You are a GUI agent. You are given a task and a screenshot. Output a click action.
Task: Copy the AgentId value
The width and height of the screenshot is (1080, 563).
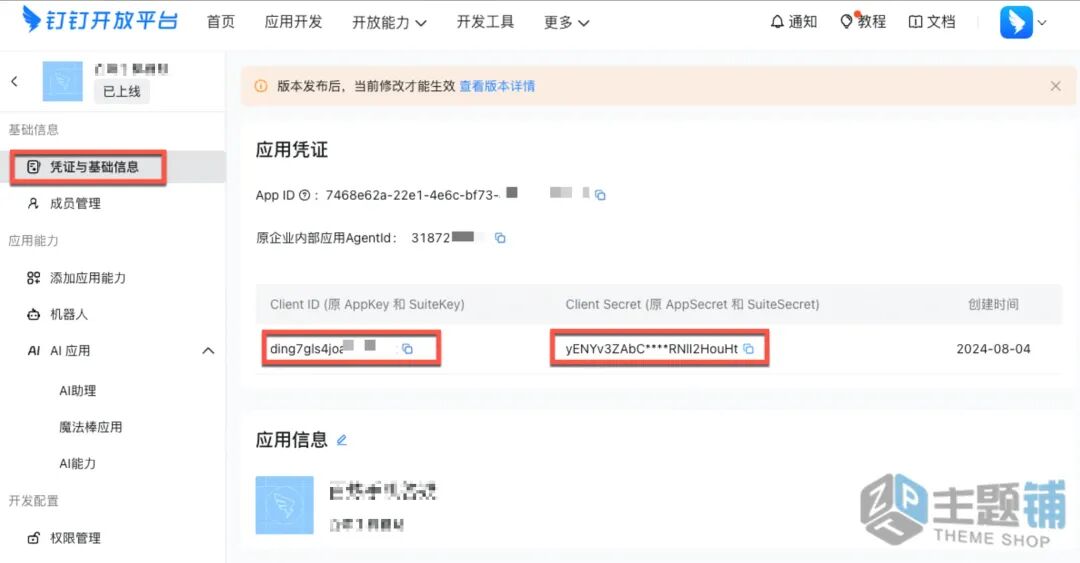point(501,238)
